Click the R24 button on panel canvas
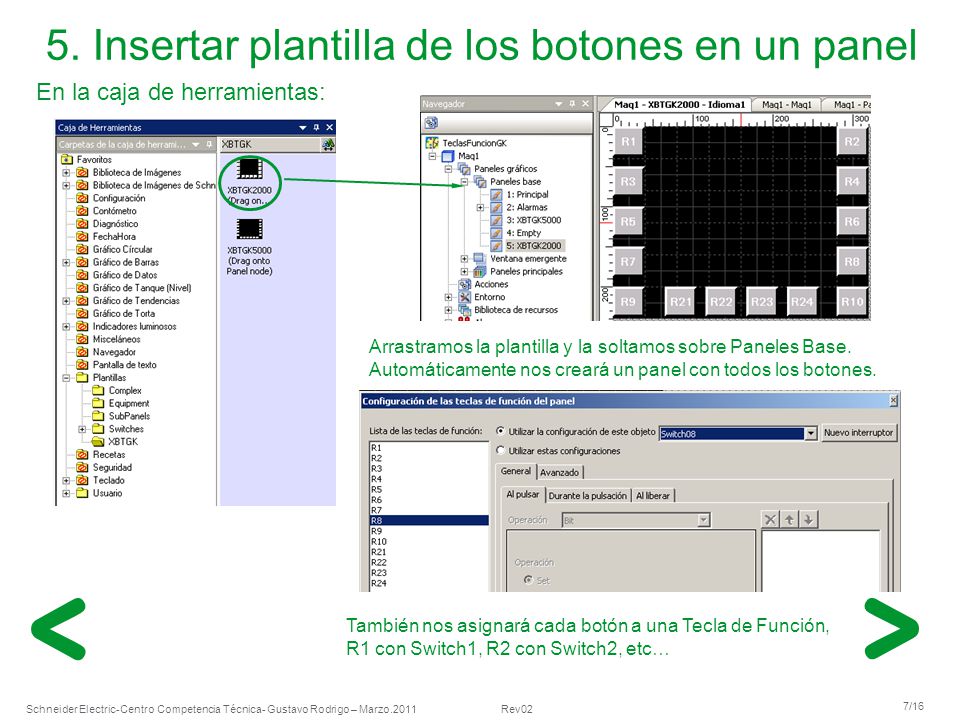The image size is (960, 720). pos(801,302)
